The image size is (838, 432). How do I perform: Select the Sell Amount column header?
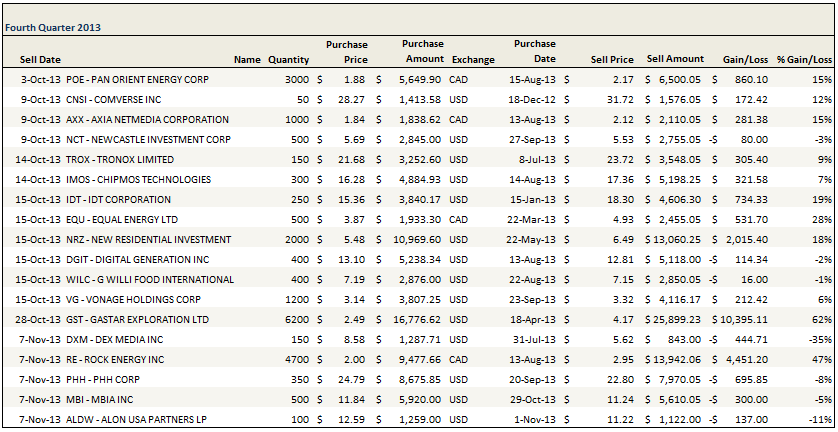coord(675,60)
